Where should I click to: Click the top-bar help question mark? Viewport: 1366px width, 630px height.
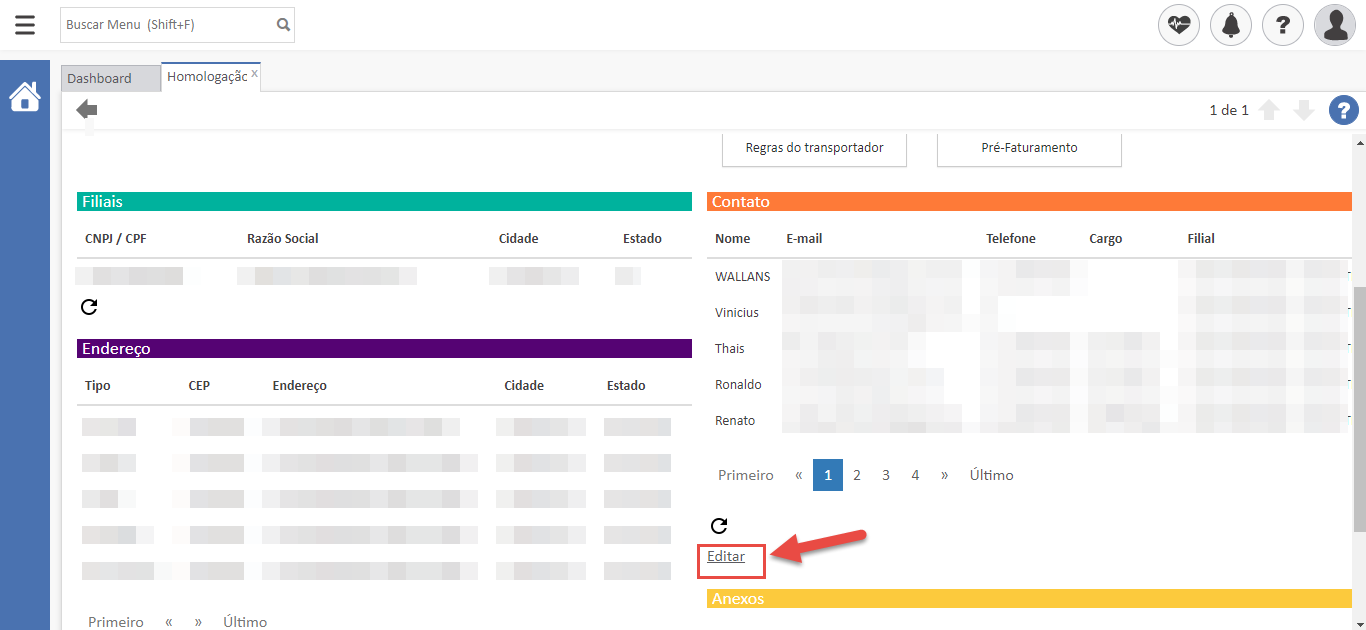[1283, 25]
